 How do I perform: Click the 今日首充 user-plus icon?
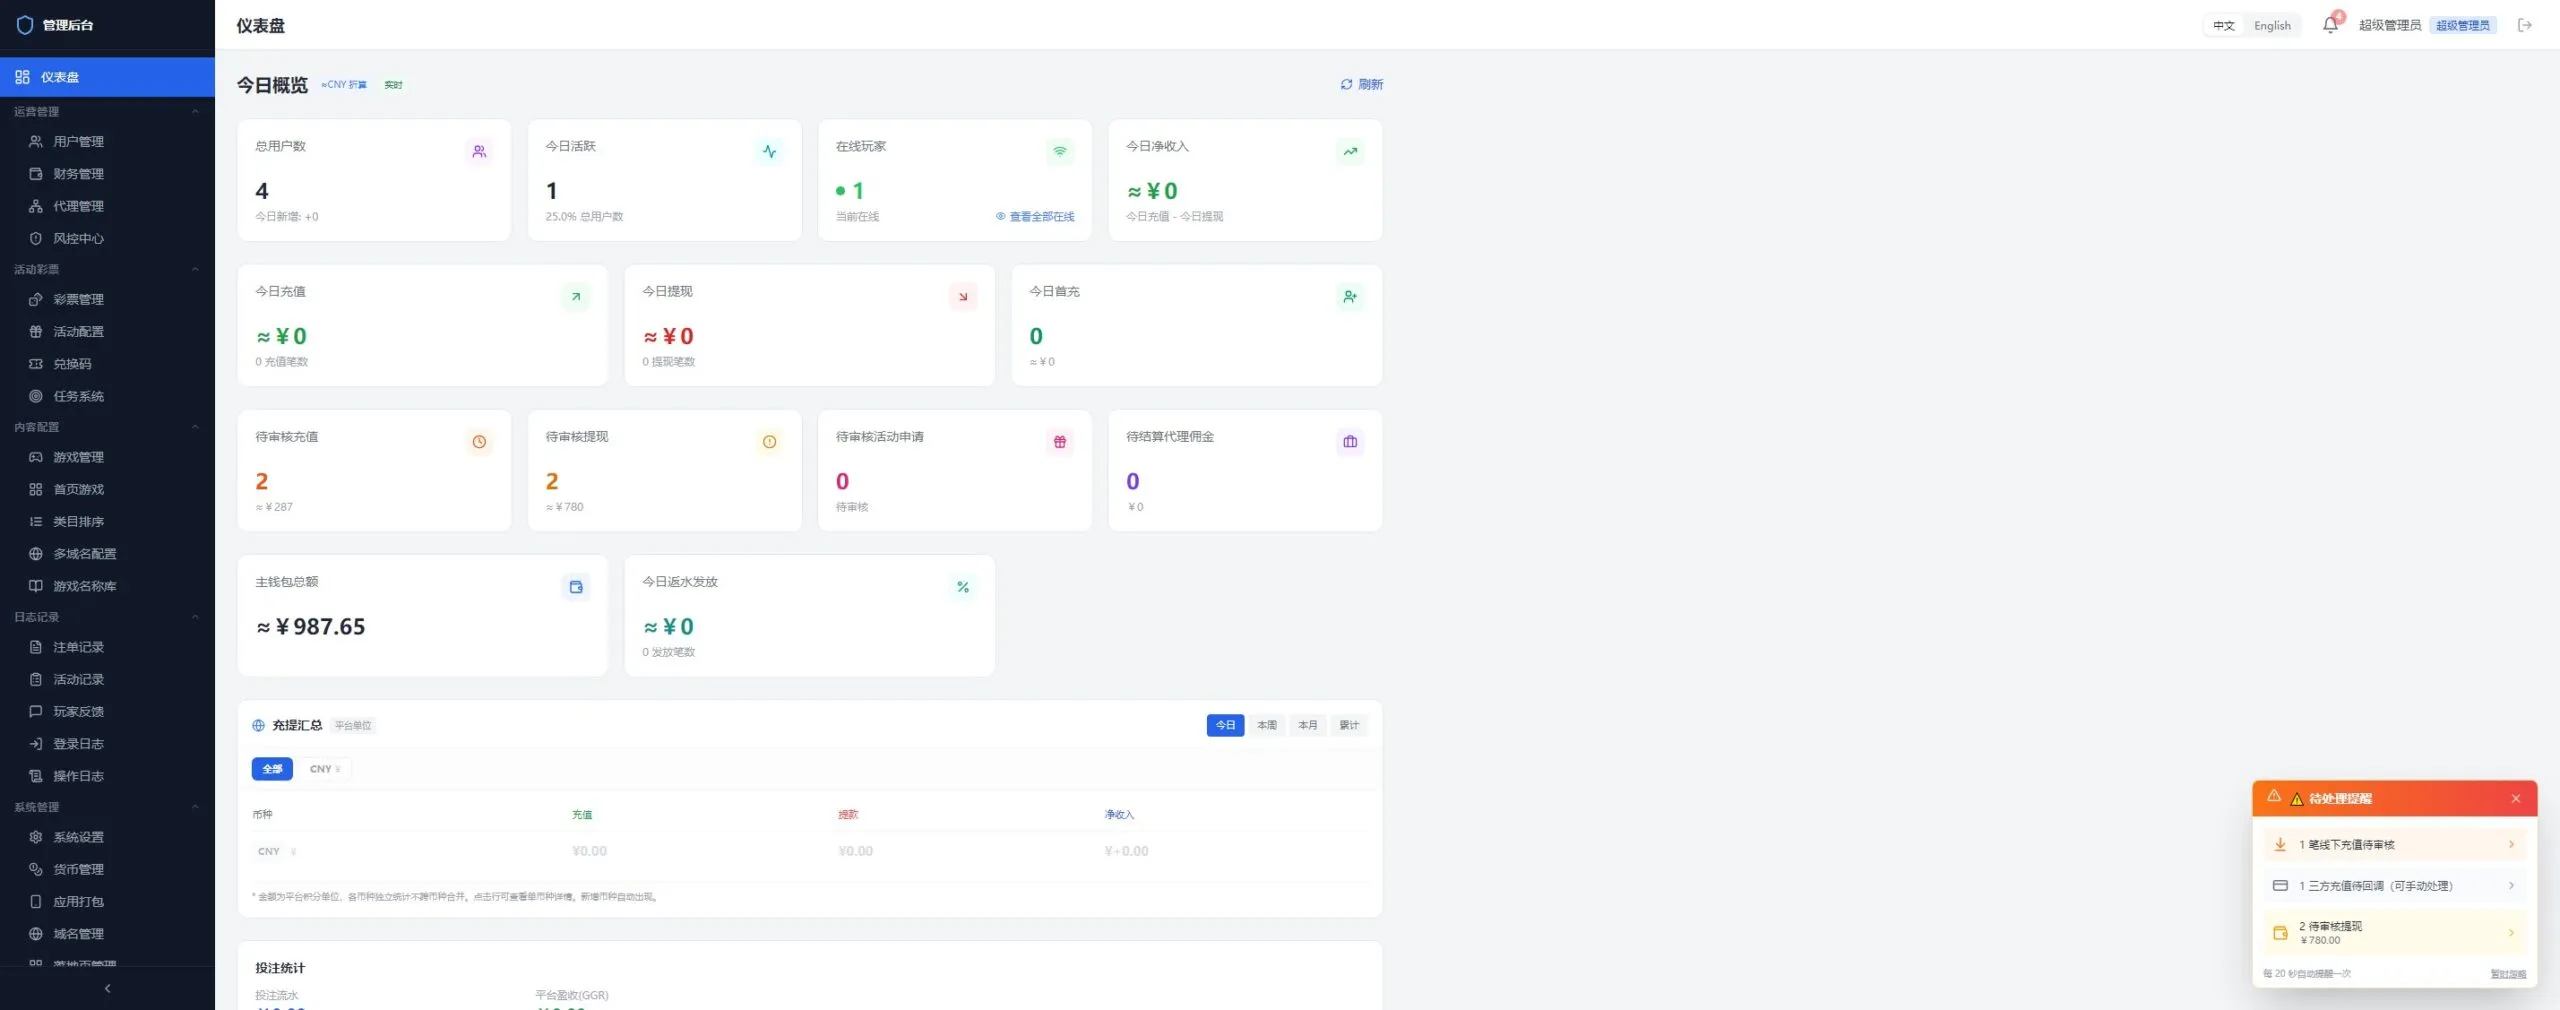pyautogui.click(x=1350, y=296)
